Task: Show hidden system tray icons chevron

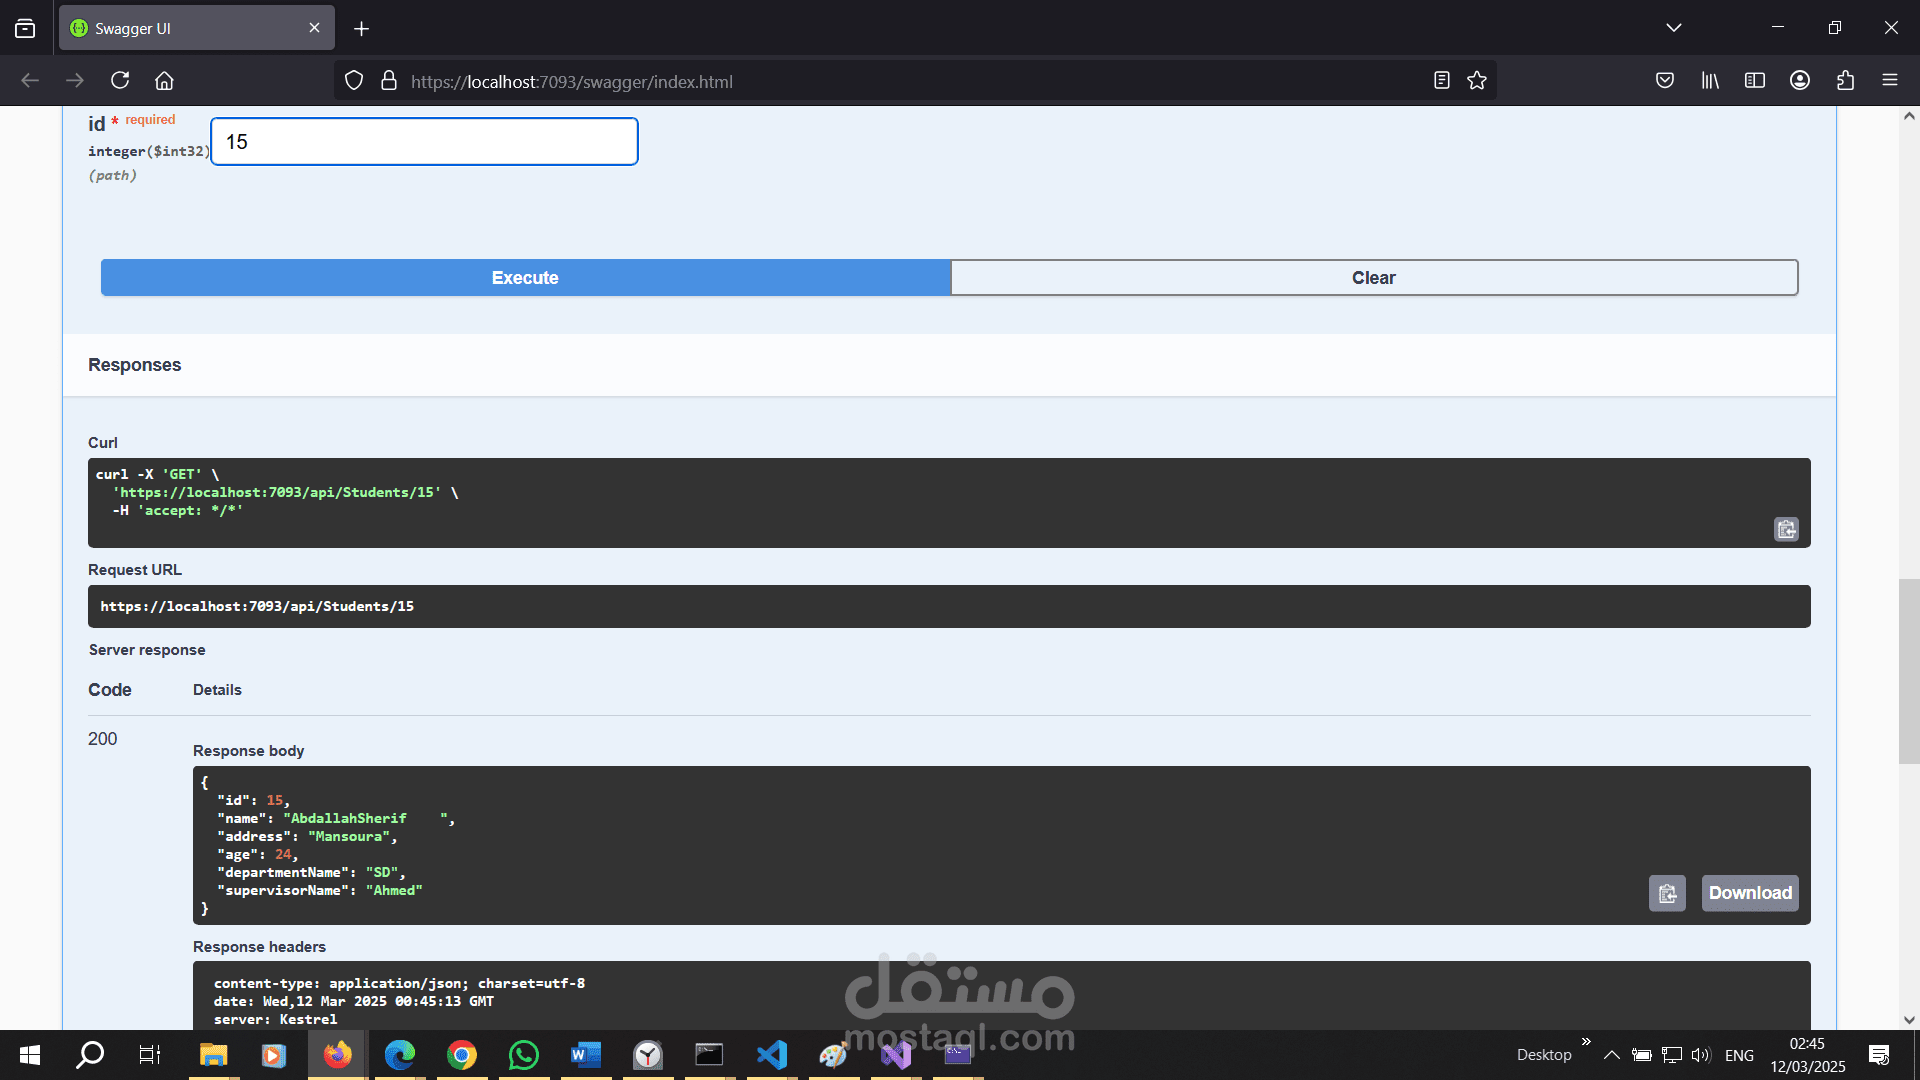Action: point(1612,1055)
